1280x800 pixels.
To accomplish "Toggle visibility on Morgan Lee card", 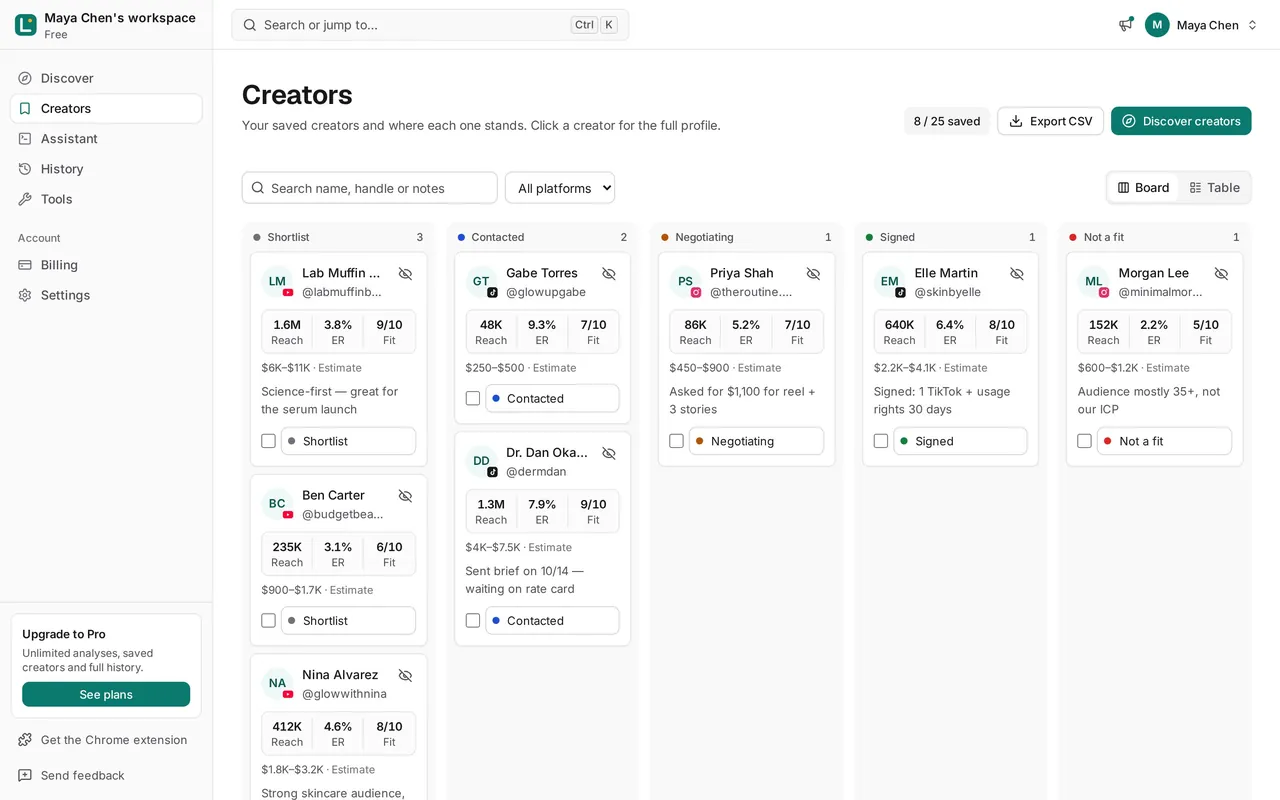I will pos(1221,273).
